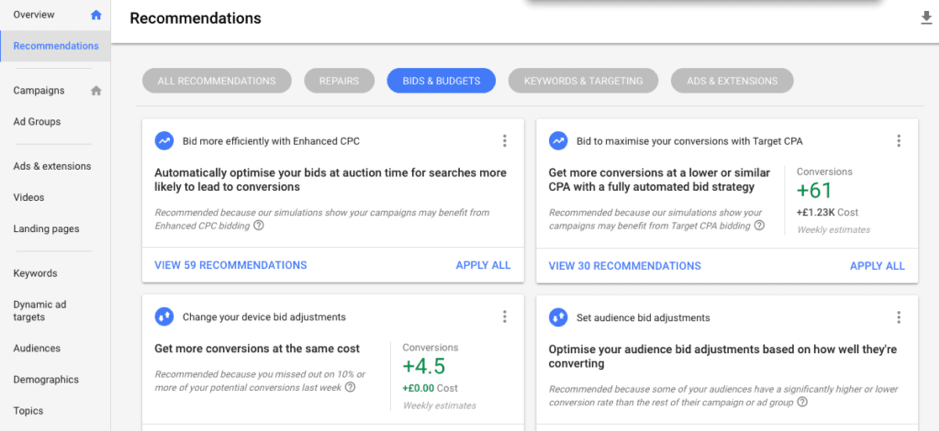This screenshot has height=431, width=939.
Task: Click home icon next to Campaigns
Action: [x=96, y=91]
